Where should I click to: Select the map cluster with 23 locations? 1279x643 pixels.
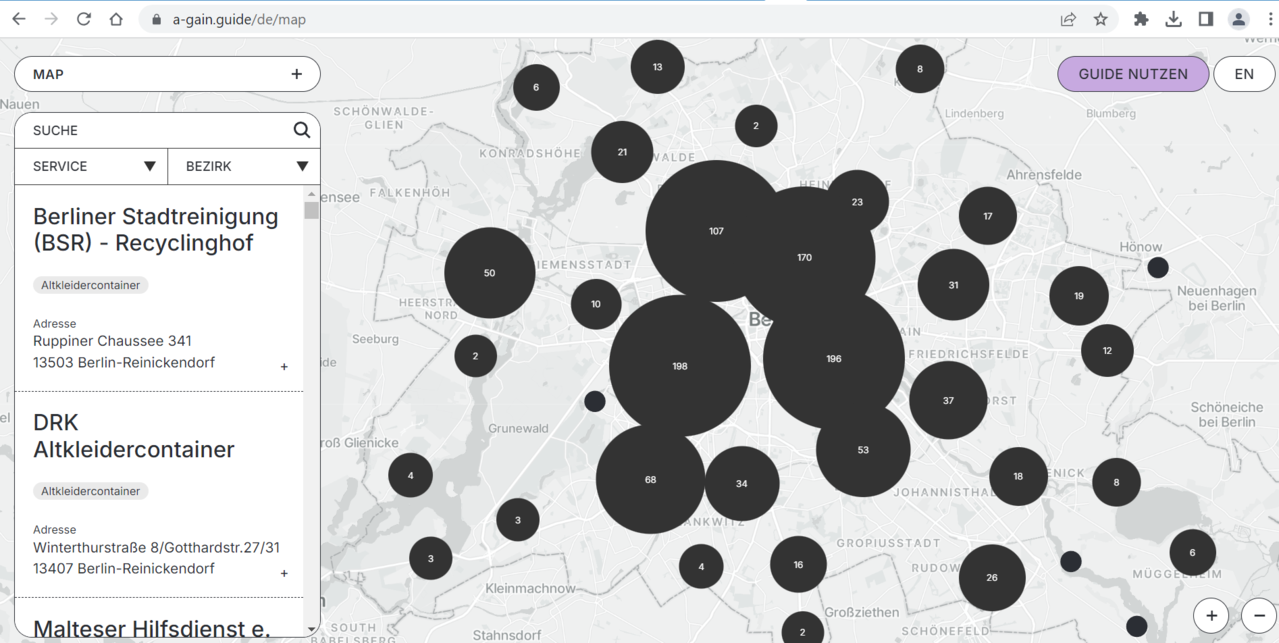pyautogui.click(x=857, y=201)
